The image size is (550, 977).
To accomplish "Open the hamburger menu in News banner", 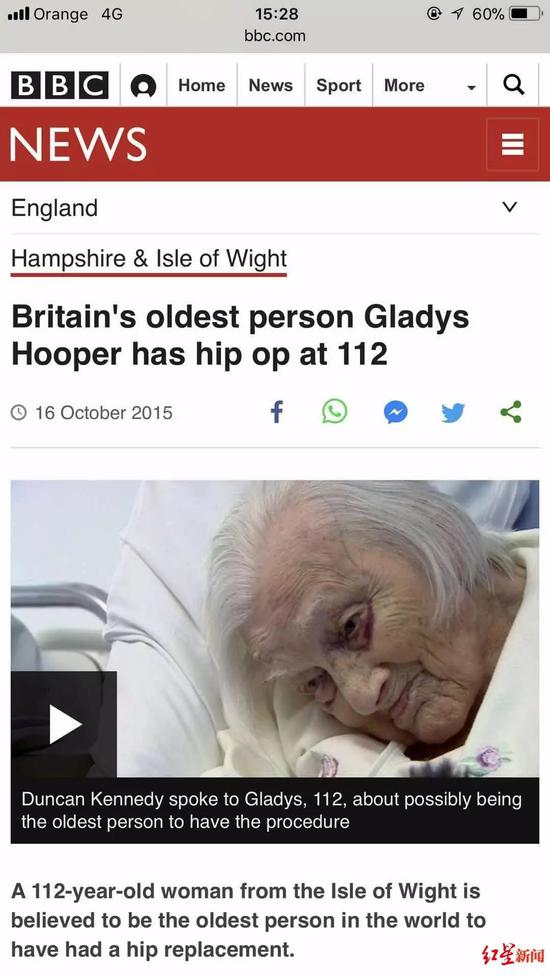I will point(513,144).
